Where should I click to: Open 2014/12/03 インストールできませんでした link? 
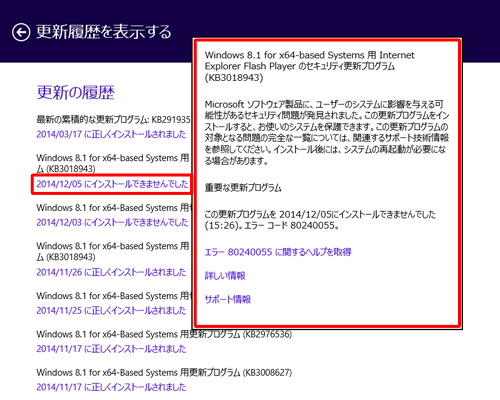pyautogui.click(x=112, y=222)
